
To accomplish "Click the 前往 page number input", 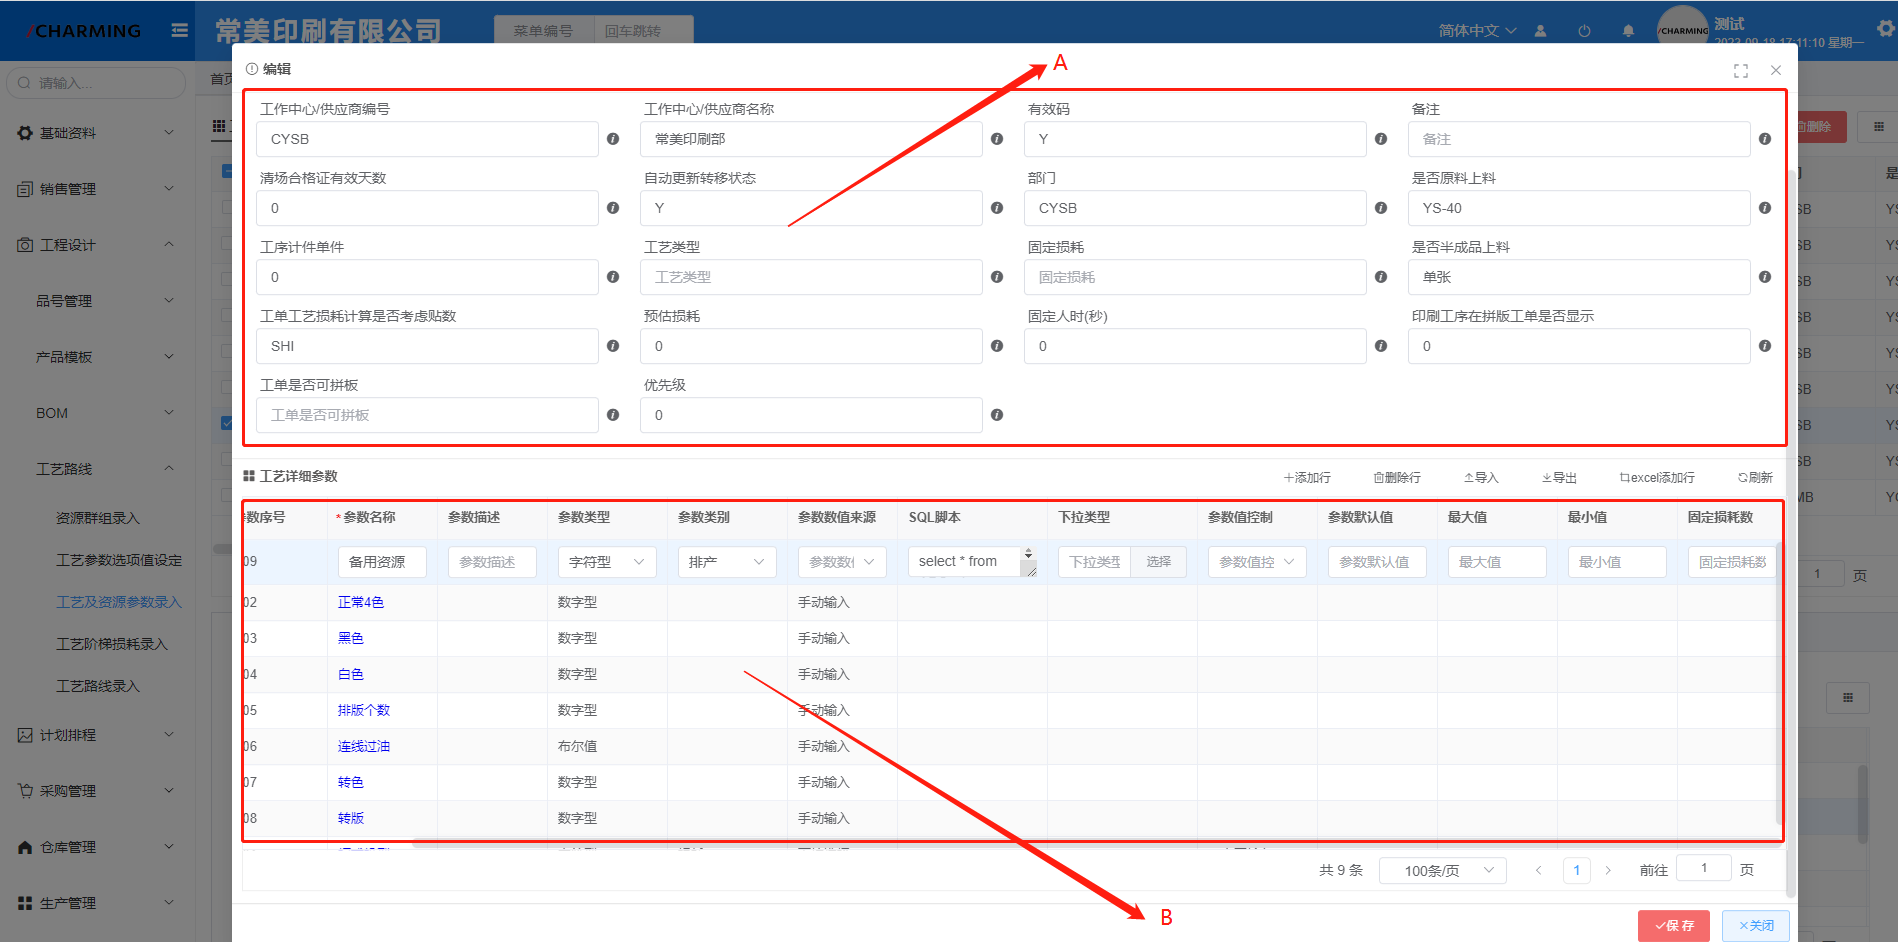I will coord(1704,868).
